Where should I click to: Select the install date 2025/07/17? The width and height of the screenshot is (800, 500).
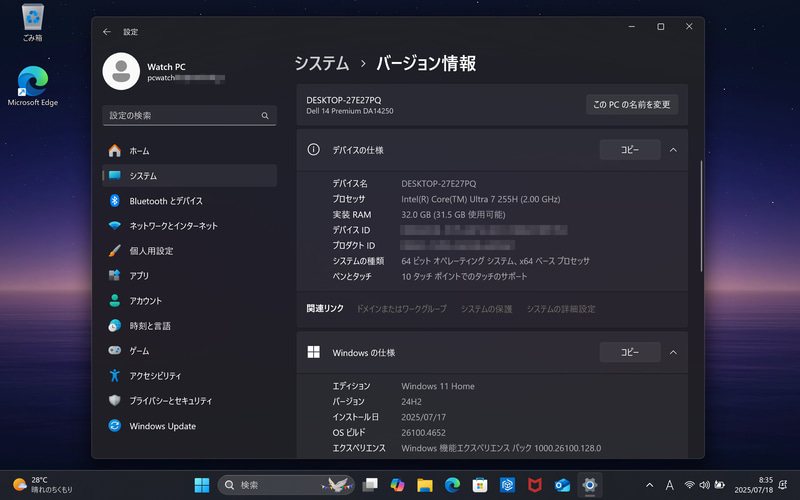pos(423,417)
